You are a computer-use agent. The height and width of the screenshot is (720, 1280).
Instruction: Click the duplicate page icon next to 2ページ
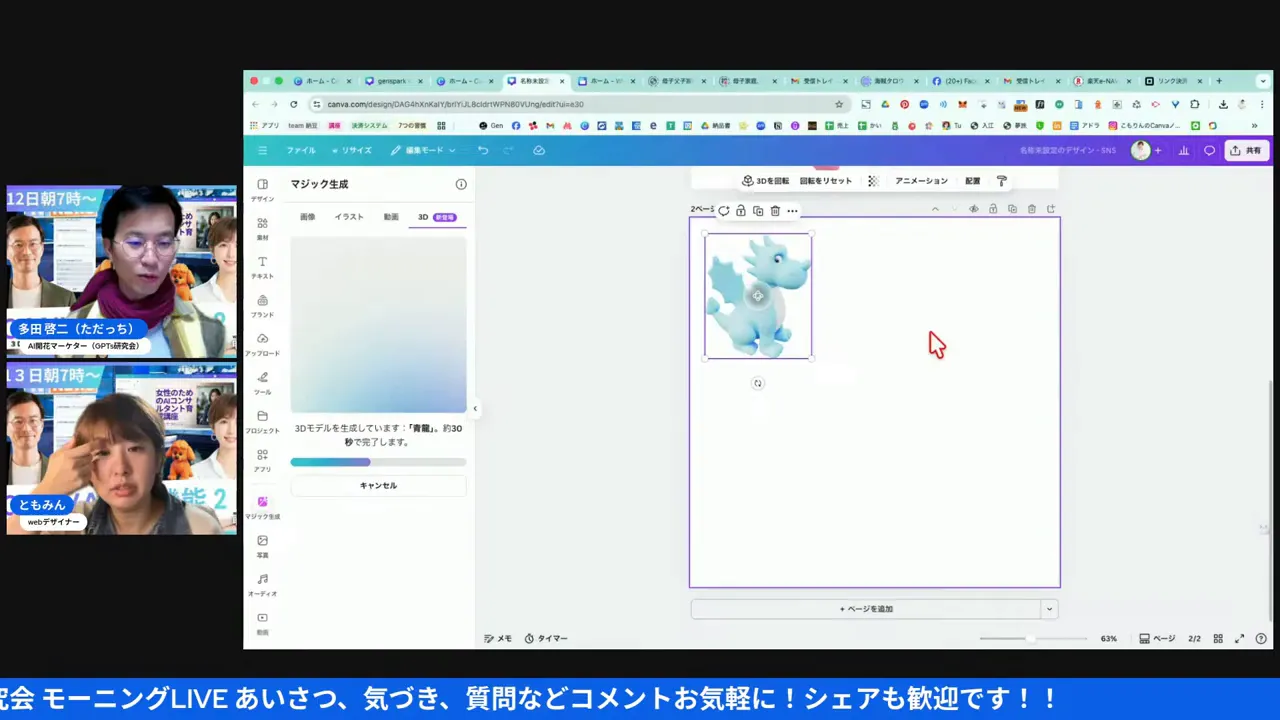pos(757,211)
